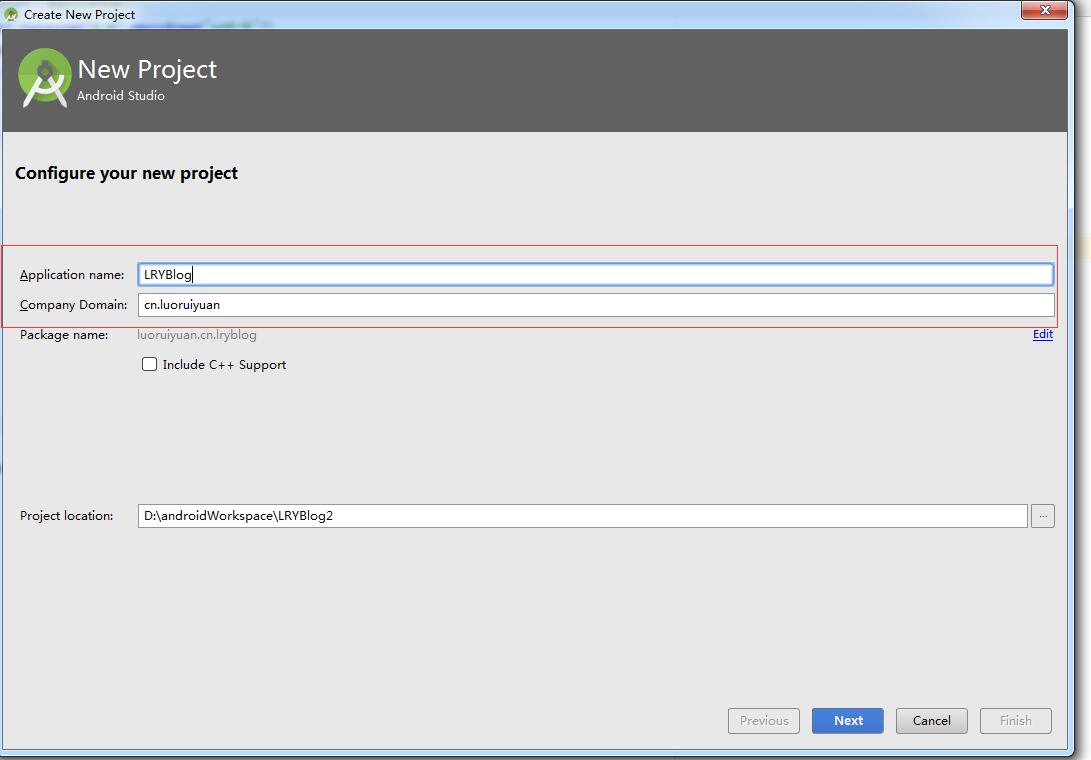
Task: Click the Android Studio logo icon
Action: click(x=45, y=78)
